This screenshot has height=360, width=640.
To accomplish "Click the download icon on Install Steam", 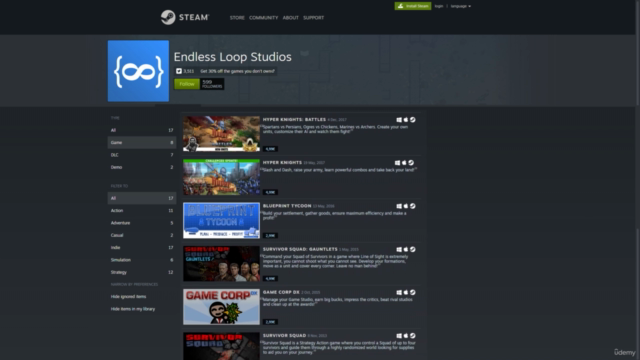I will tap(400, 6).
